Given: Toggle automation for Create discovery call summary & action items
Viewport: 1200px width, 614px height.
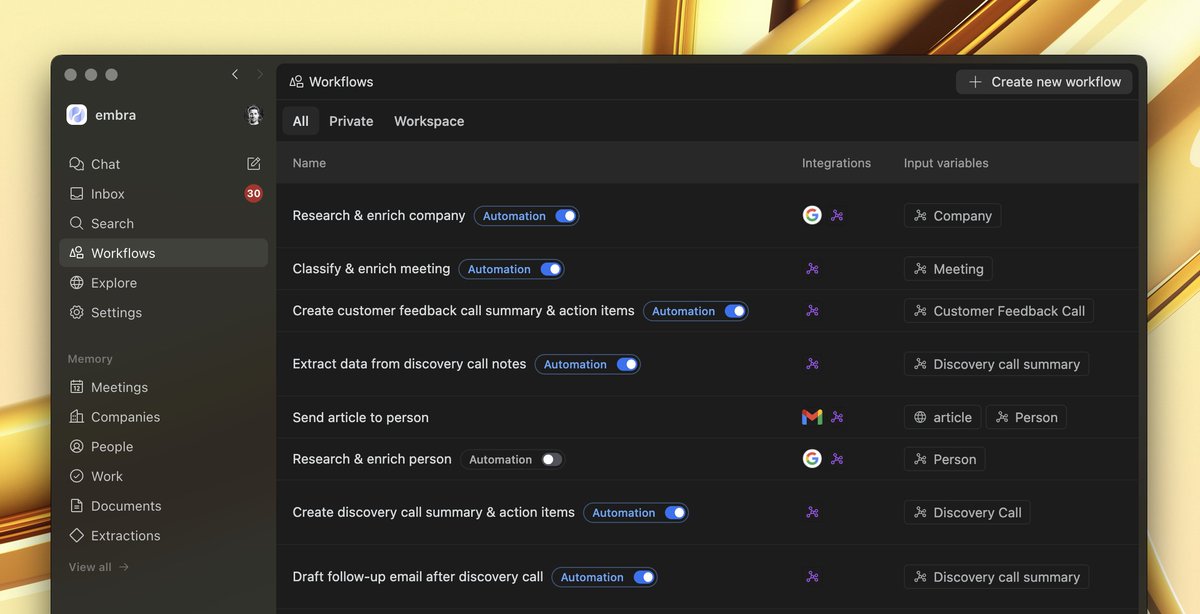Looking at the screenshot, I should click(675, 513).
